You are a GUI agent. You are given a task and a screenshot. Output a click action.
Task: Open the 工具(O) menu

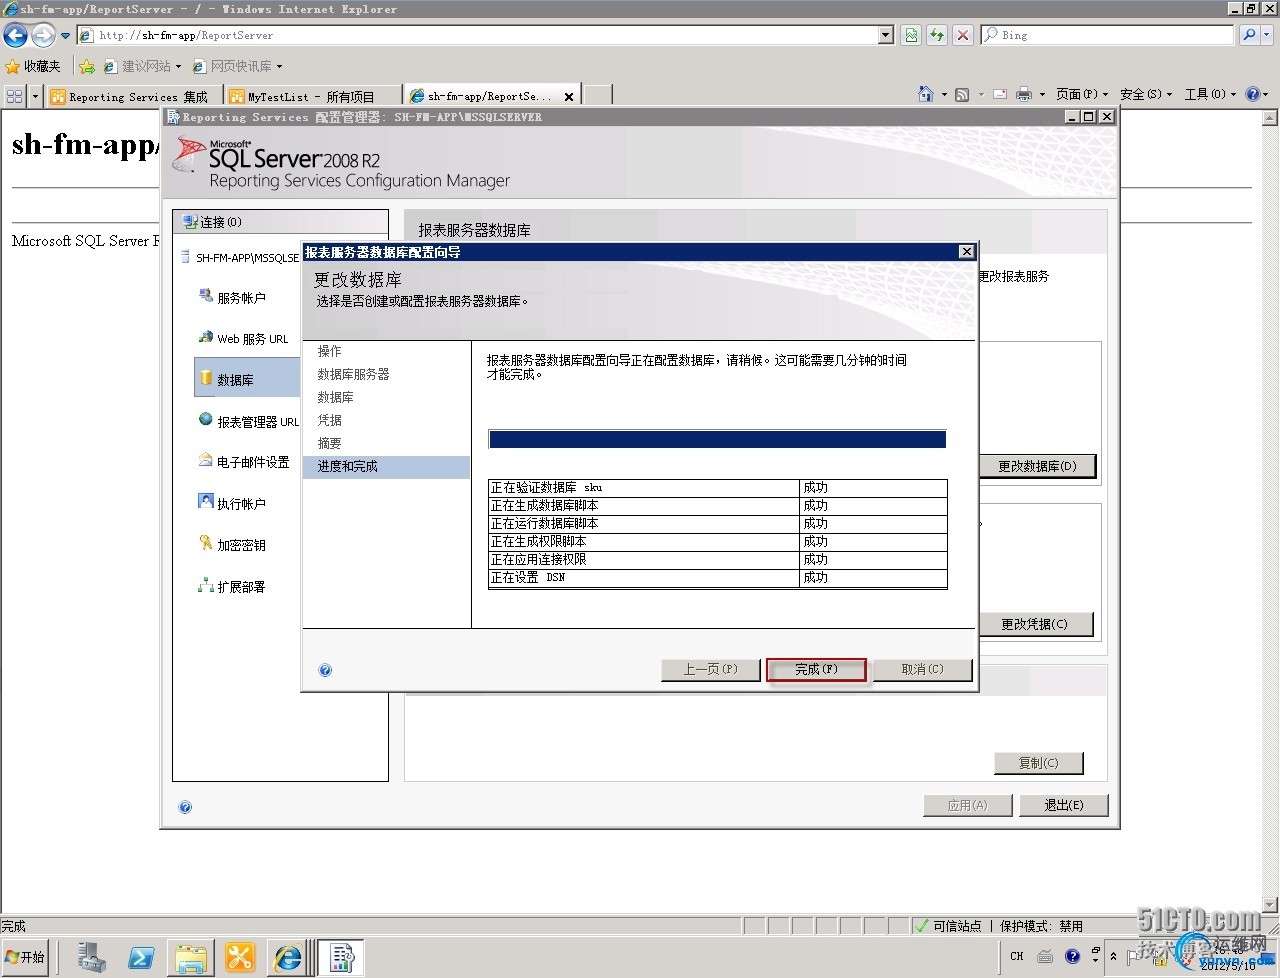point(1209,94)
